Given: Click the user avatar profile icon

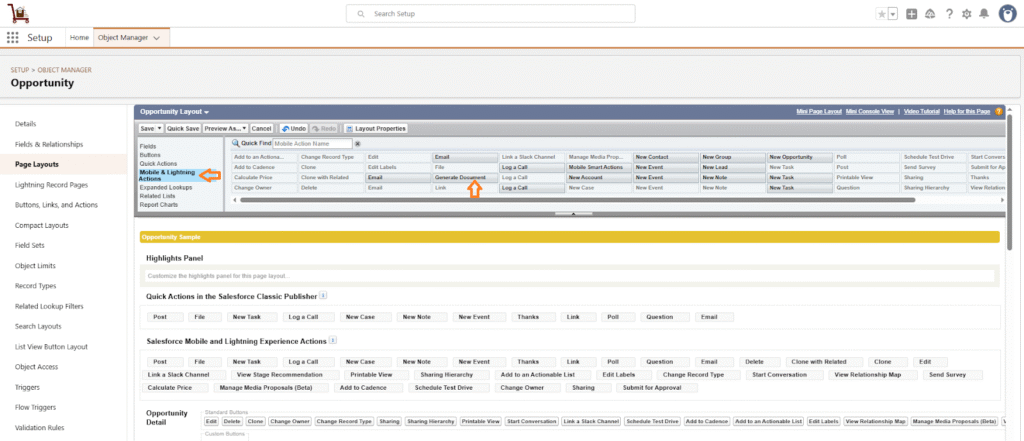Looking at the screenshot, I should pos(1007,14).
